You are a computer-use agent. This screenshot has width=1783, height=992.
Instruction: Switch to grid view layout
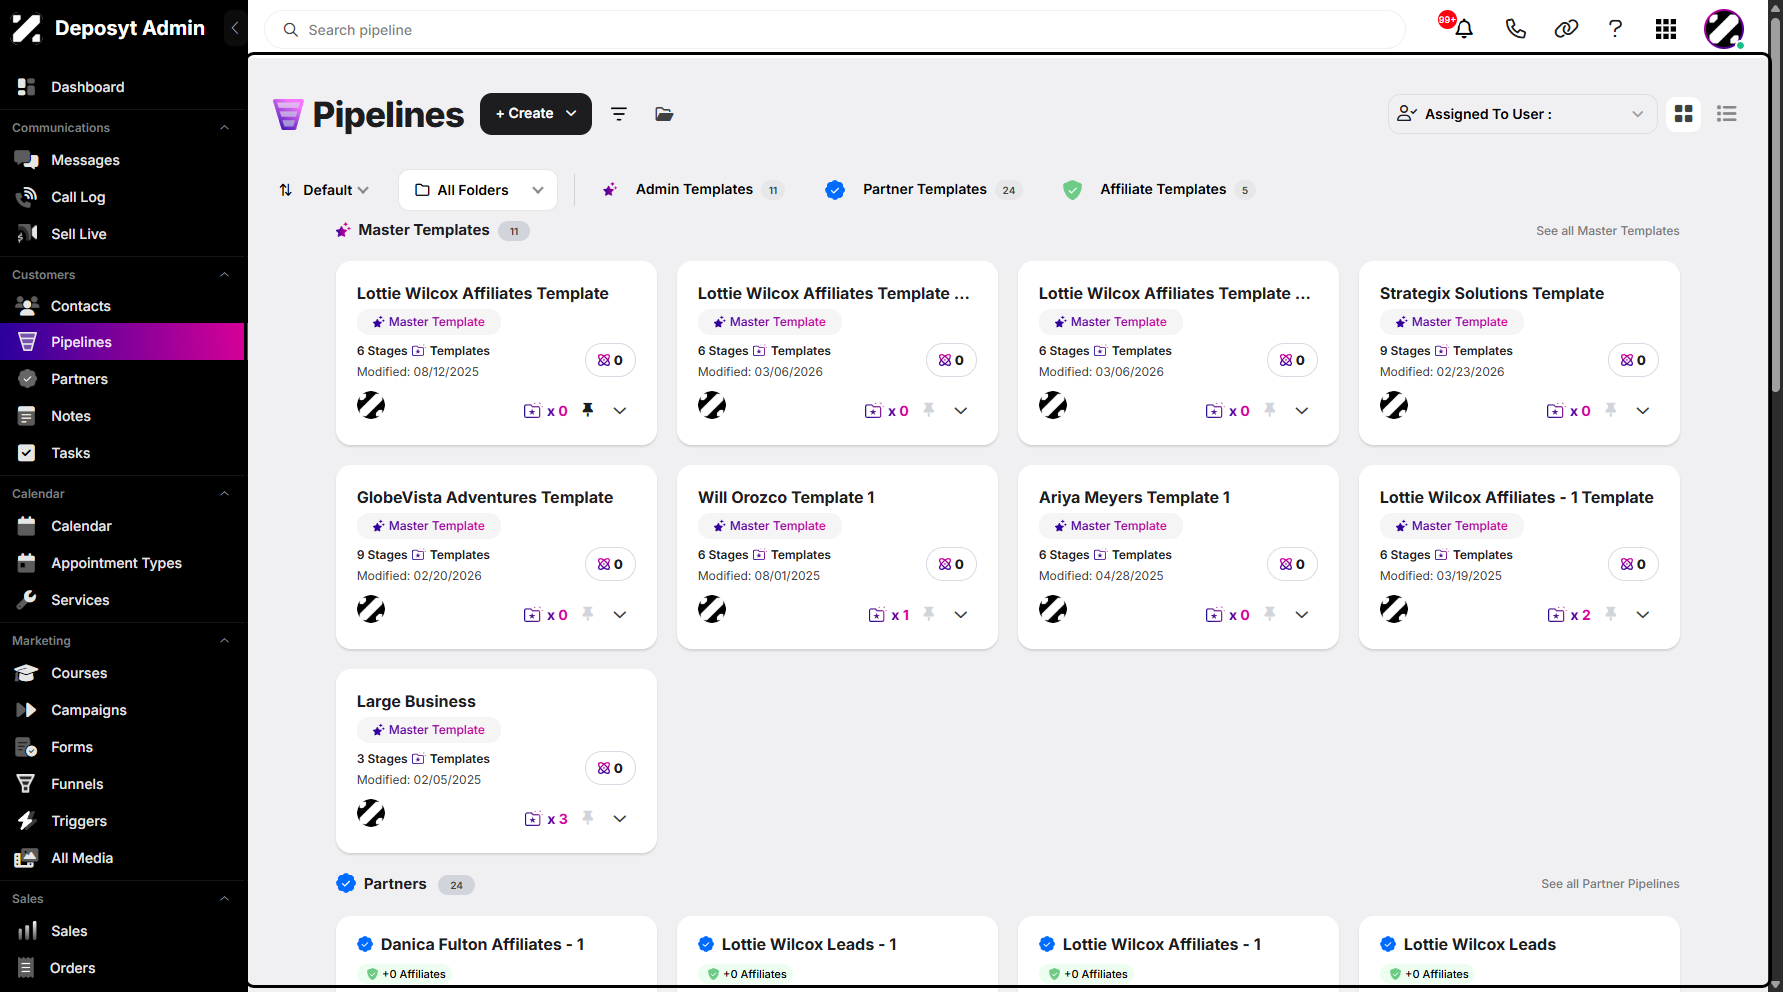pyautogui.click(x=1684, y=114)
